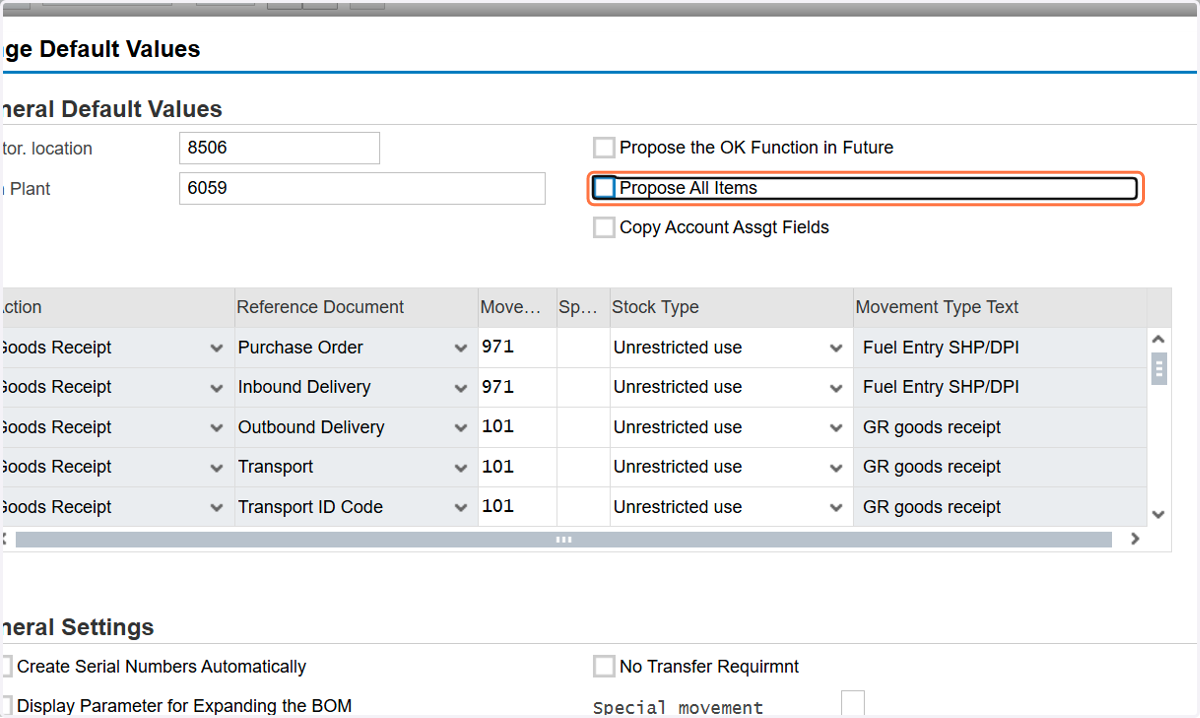Select the Stock Type column header

point(731,307)
